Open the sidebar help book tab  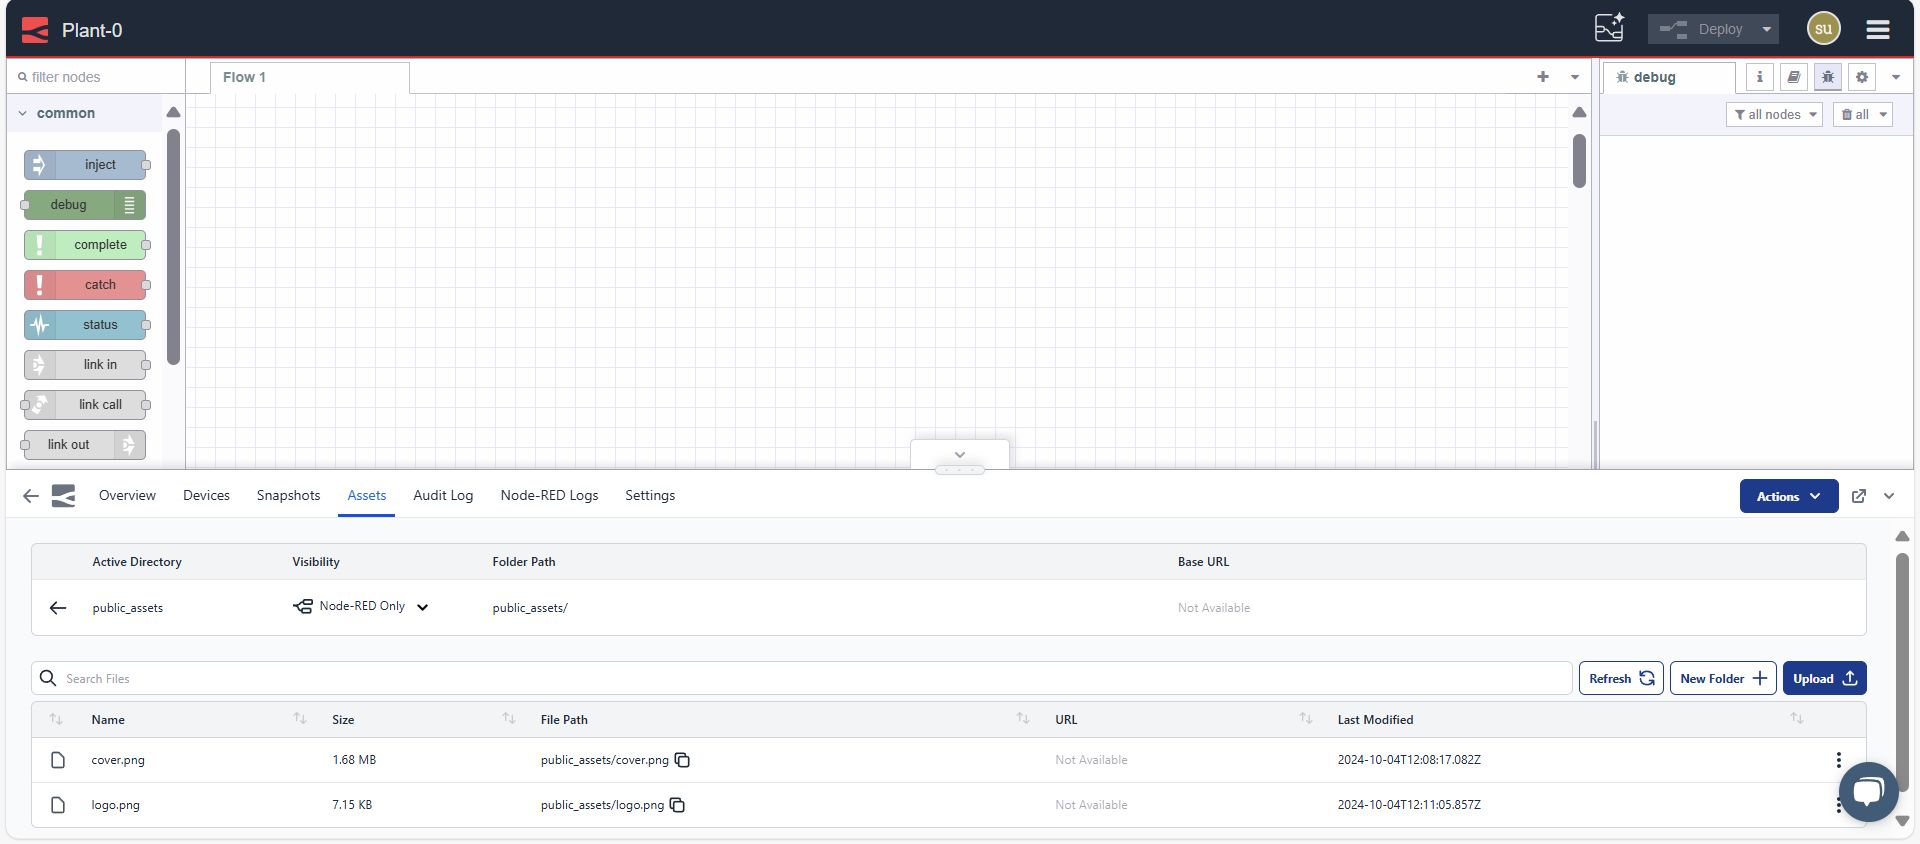(1793, 77)
